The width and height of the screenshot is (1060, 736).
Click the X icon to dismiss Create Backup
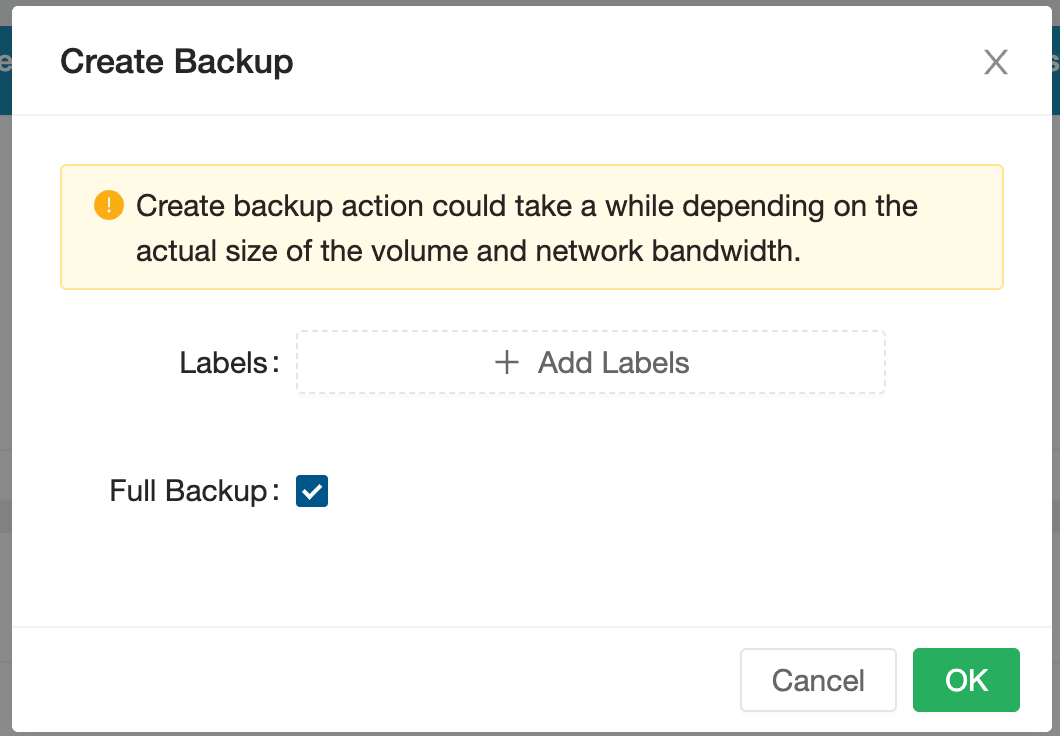[996, 62]
